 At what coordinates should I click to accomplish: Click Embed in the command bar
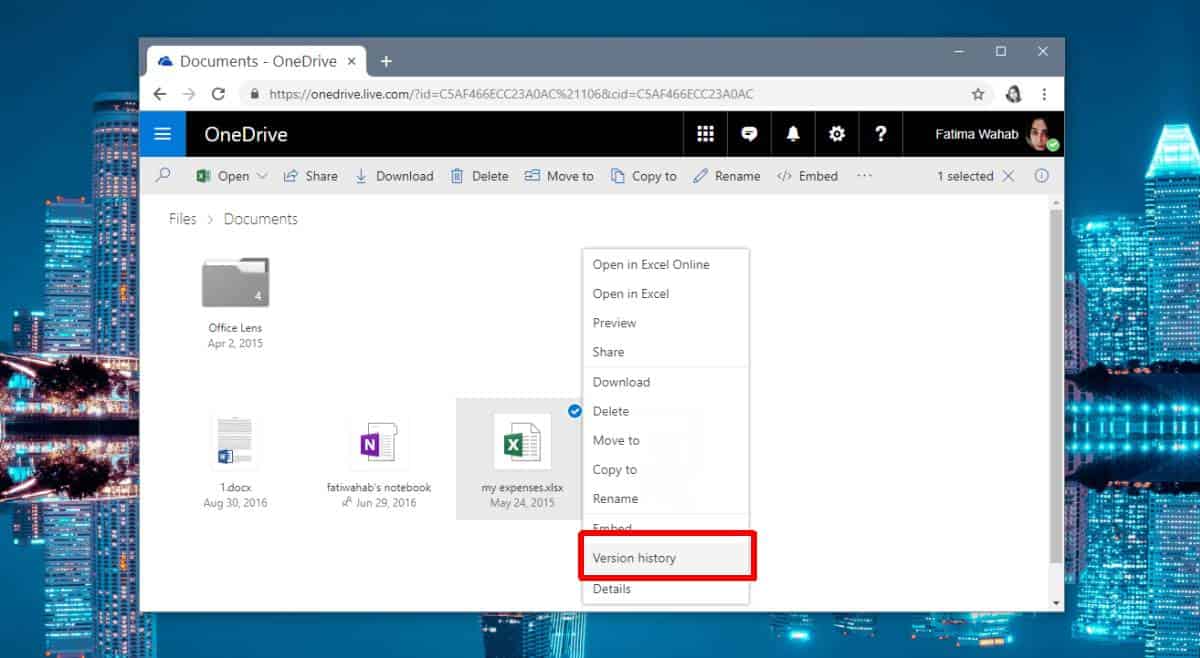[x=808, y=176]
